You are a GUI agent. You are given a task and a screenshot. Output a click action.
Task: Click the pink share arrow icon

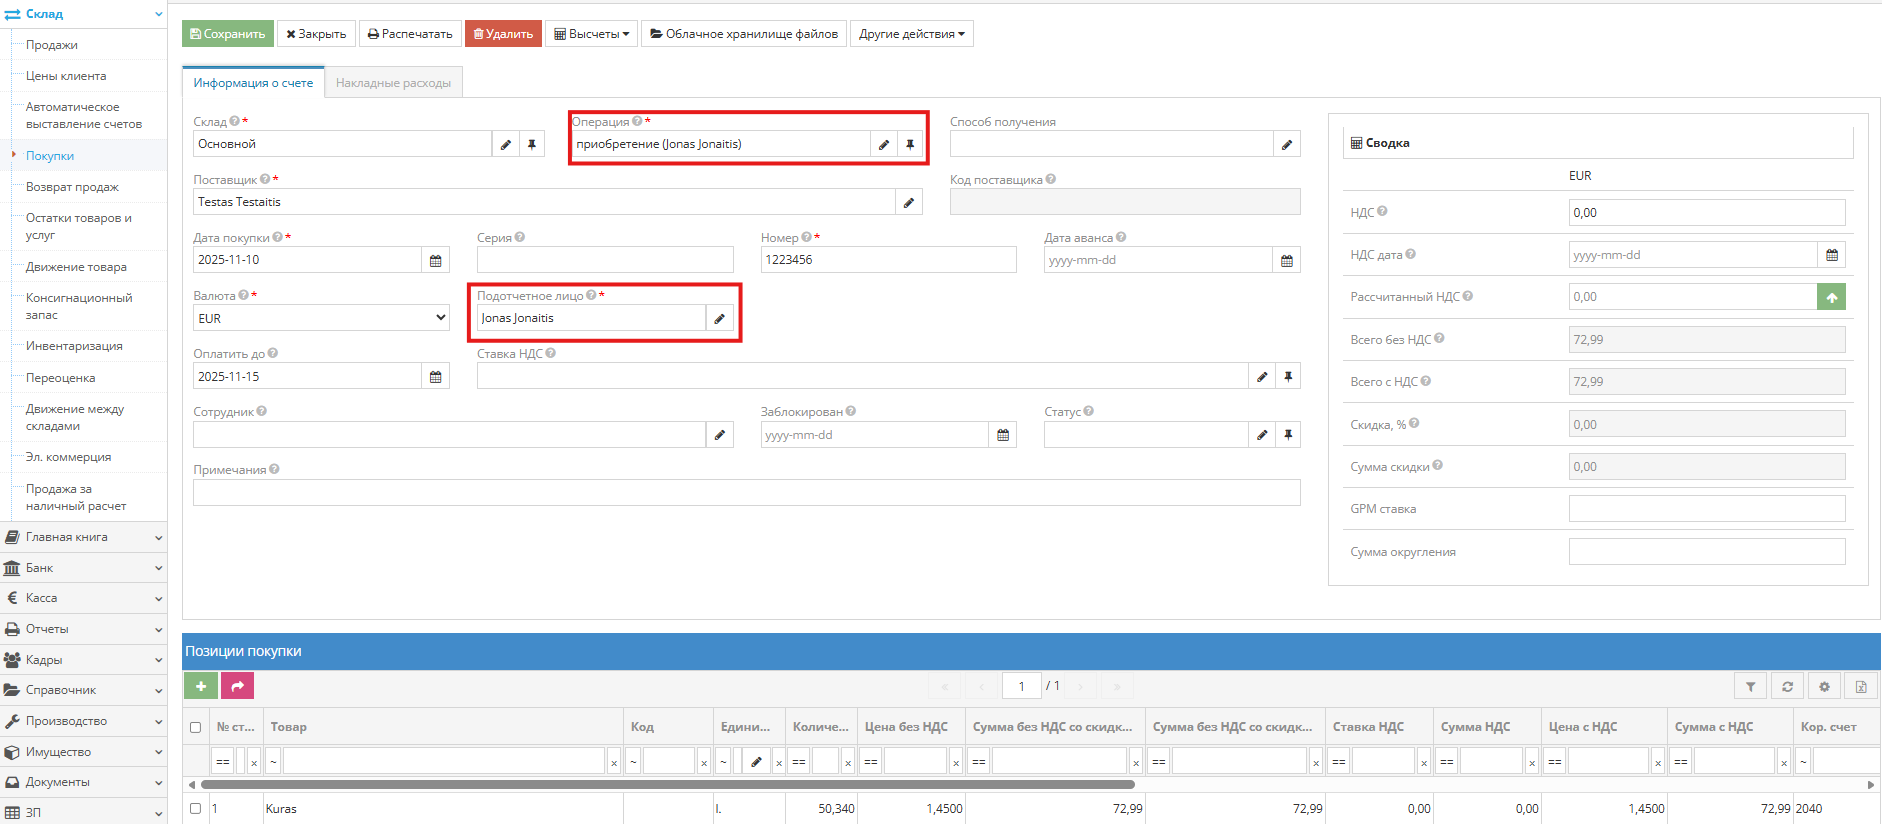pos(238,686)
